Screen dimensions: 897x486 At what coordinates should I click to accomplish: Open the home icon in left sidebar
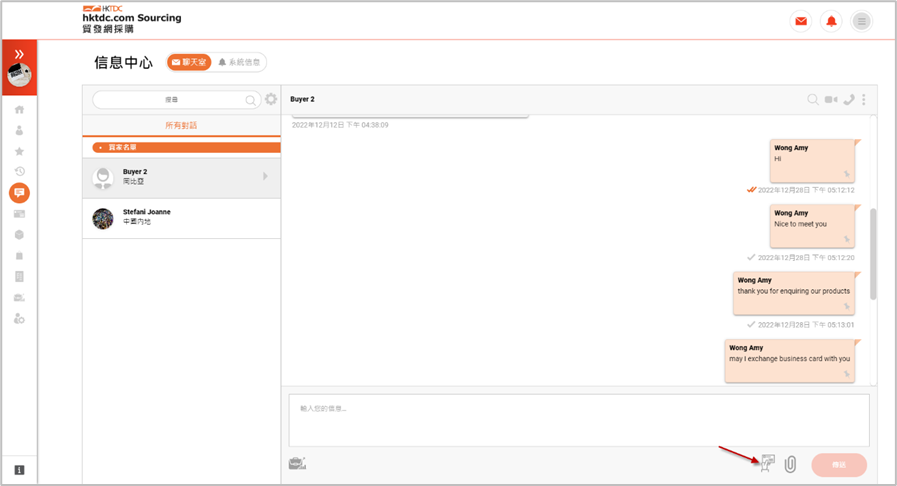(19, 110)
